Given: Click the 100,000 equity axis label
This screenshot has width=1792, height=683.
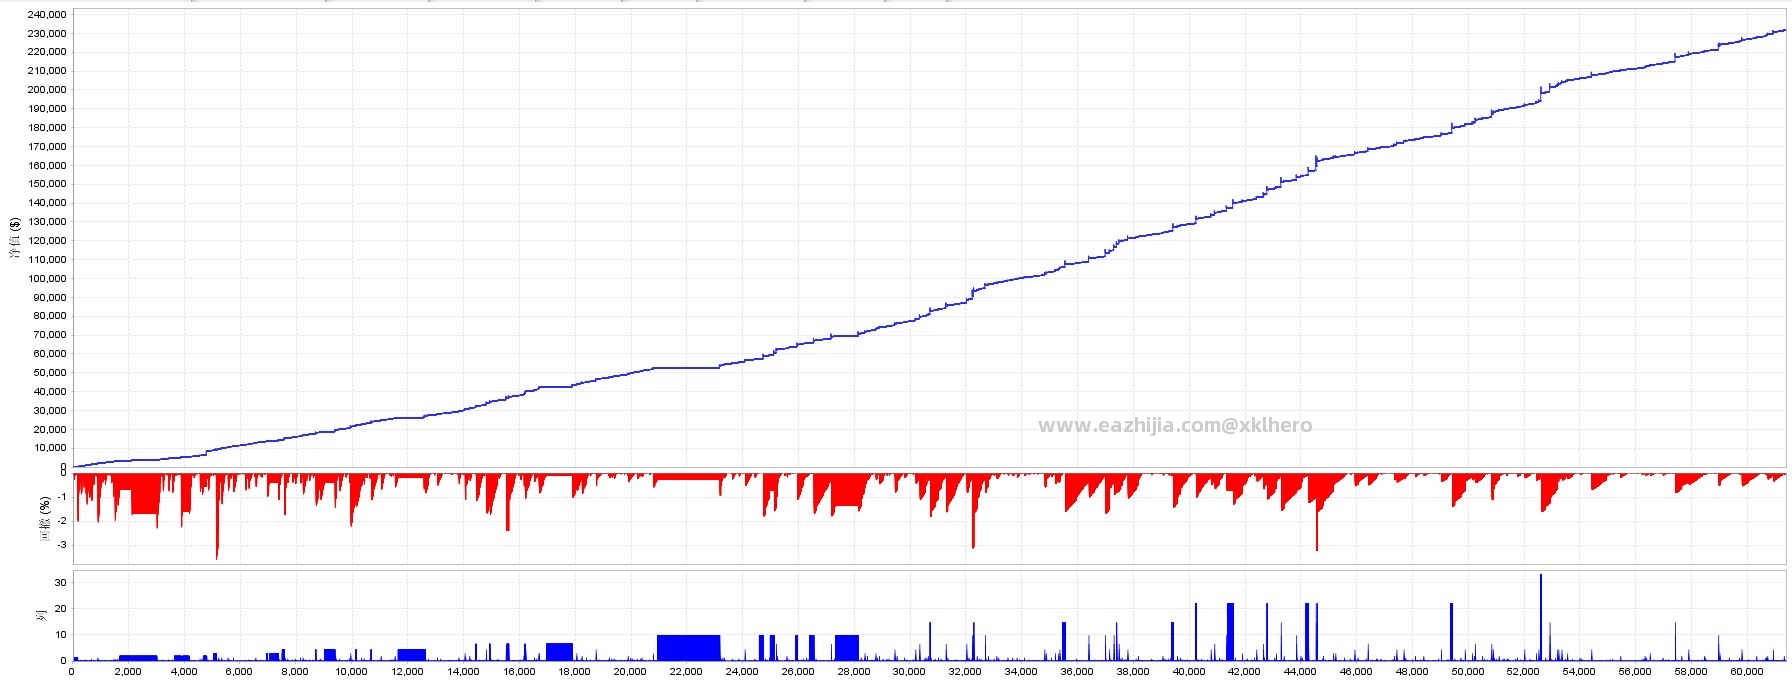Looking at the screenshot, I should coord(47,278).
